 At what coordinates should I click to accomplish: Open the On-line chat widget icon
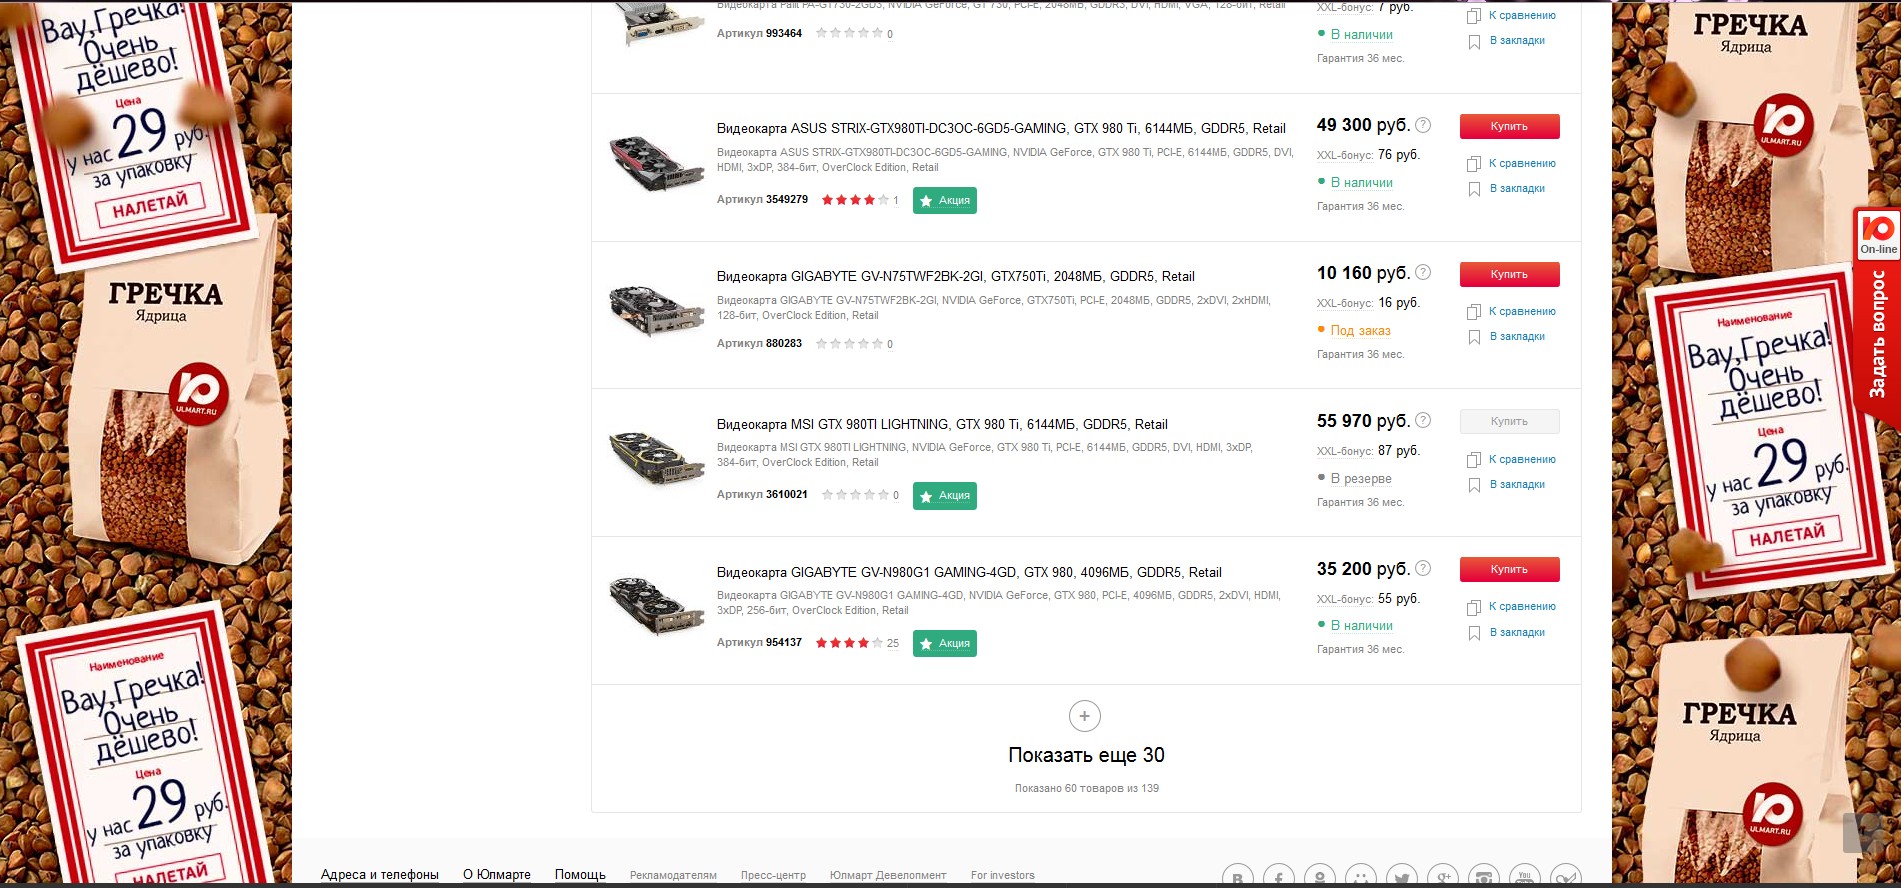click(x=1877, y=234)
